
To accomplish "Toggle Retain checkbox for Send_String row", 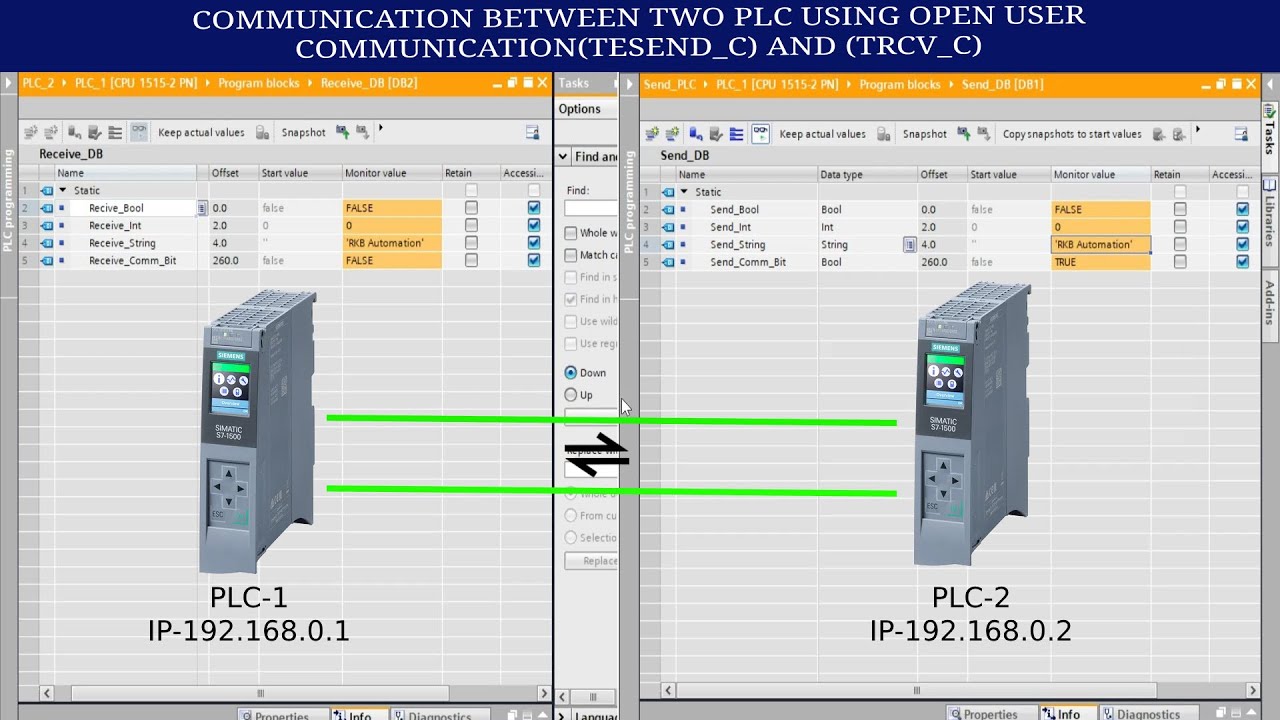I will point(1180,244).
